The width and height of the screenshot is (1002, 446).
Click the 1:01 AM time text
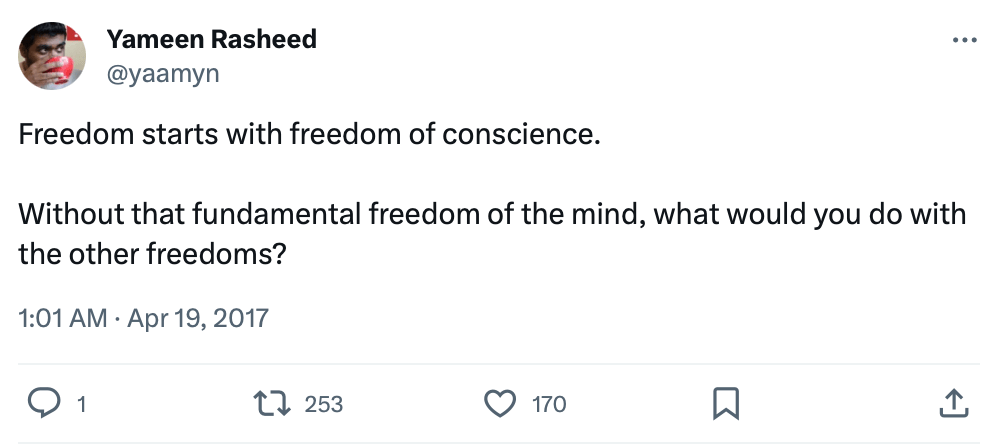click(x=62, y=319)
